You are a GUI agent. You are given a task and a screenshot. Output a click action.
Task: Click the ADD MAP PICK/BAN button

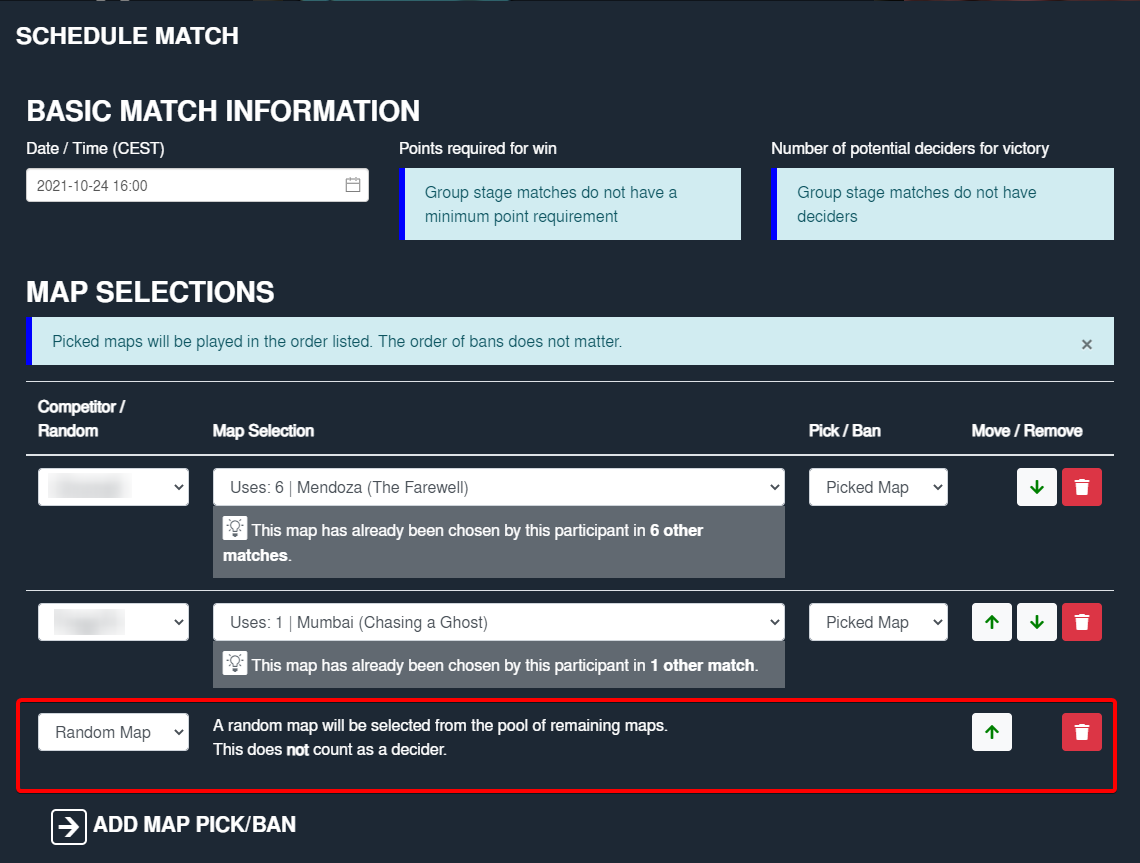pos(194,825)
